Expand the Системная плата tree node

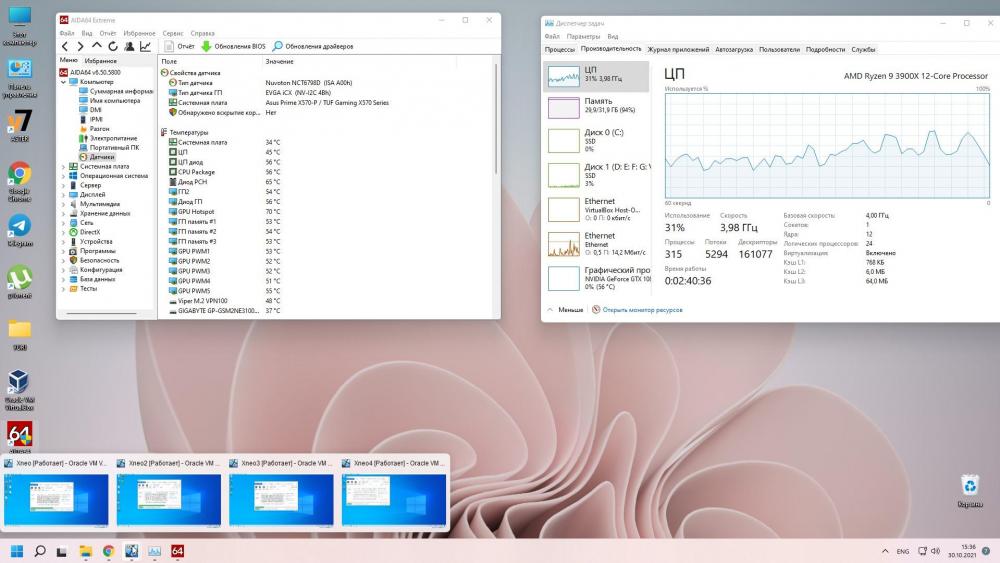[x=63, y=166]
